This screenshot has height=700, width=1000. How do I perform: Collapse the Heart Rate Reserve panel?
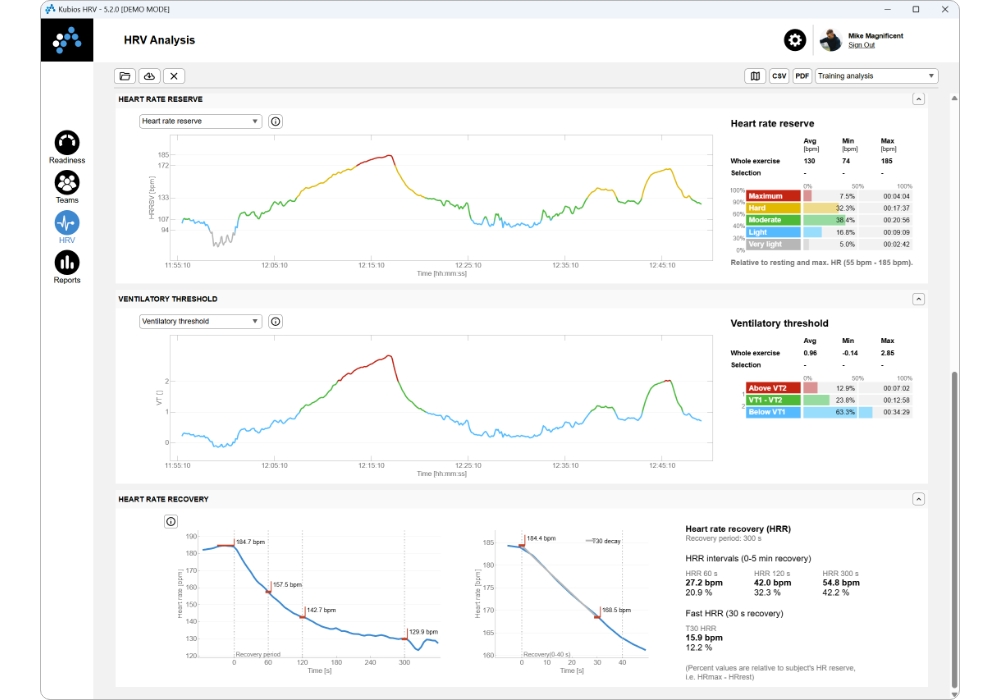918,99
